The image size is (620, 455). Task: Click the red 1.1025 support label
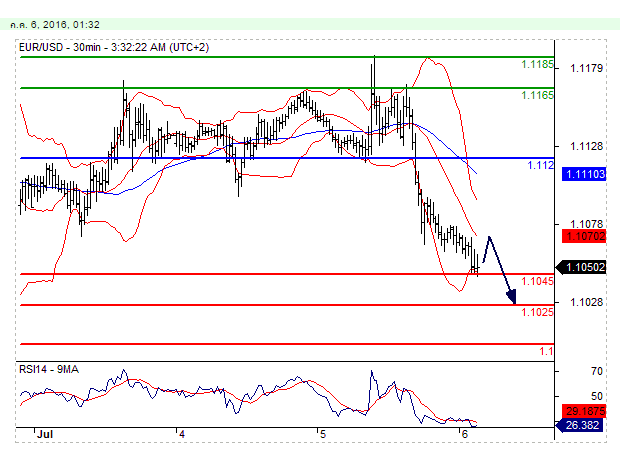click(537, 312)
